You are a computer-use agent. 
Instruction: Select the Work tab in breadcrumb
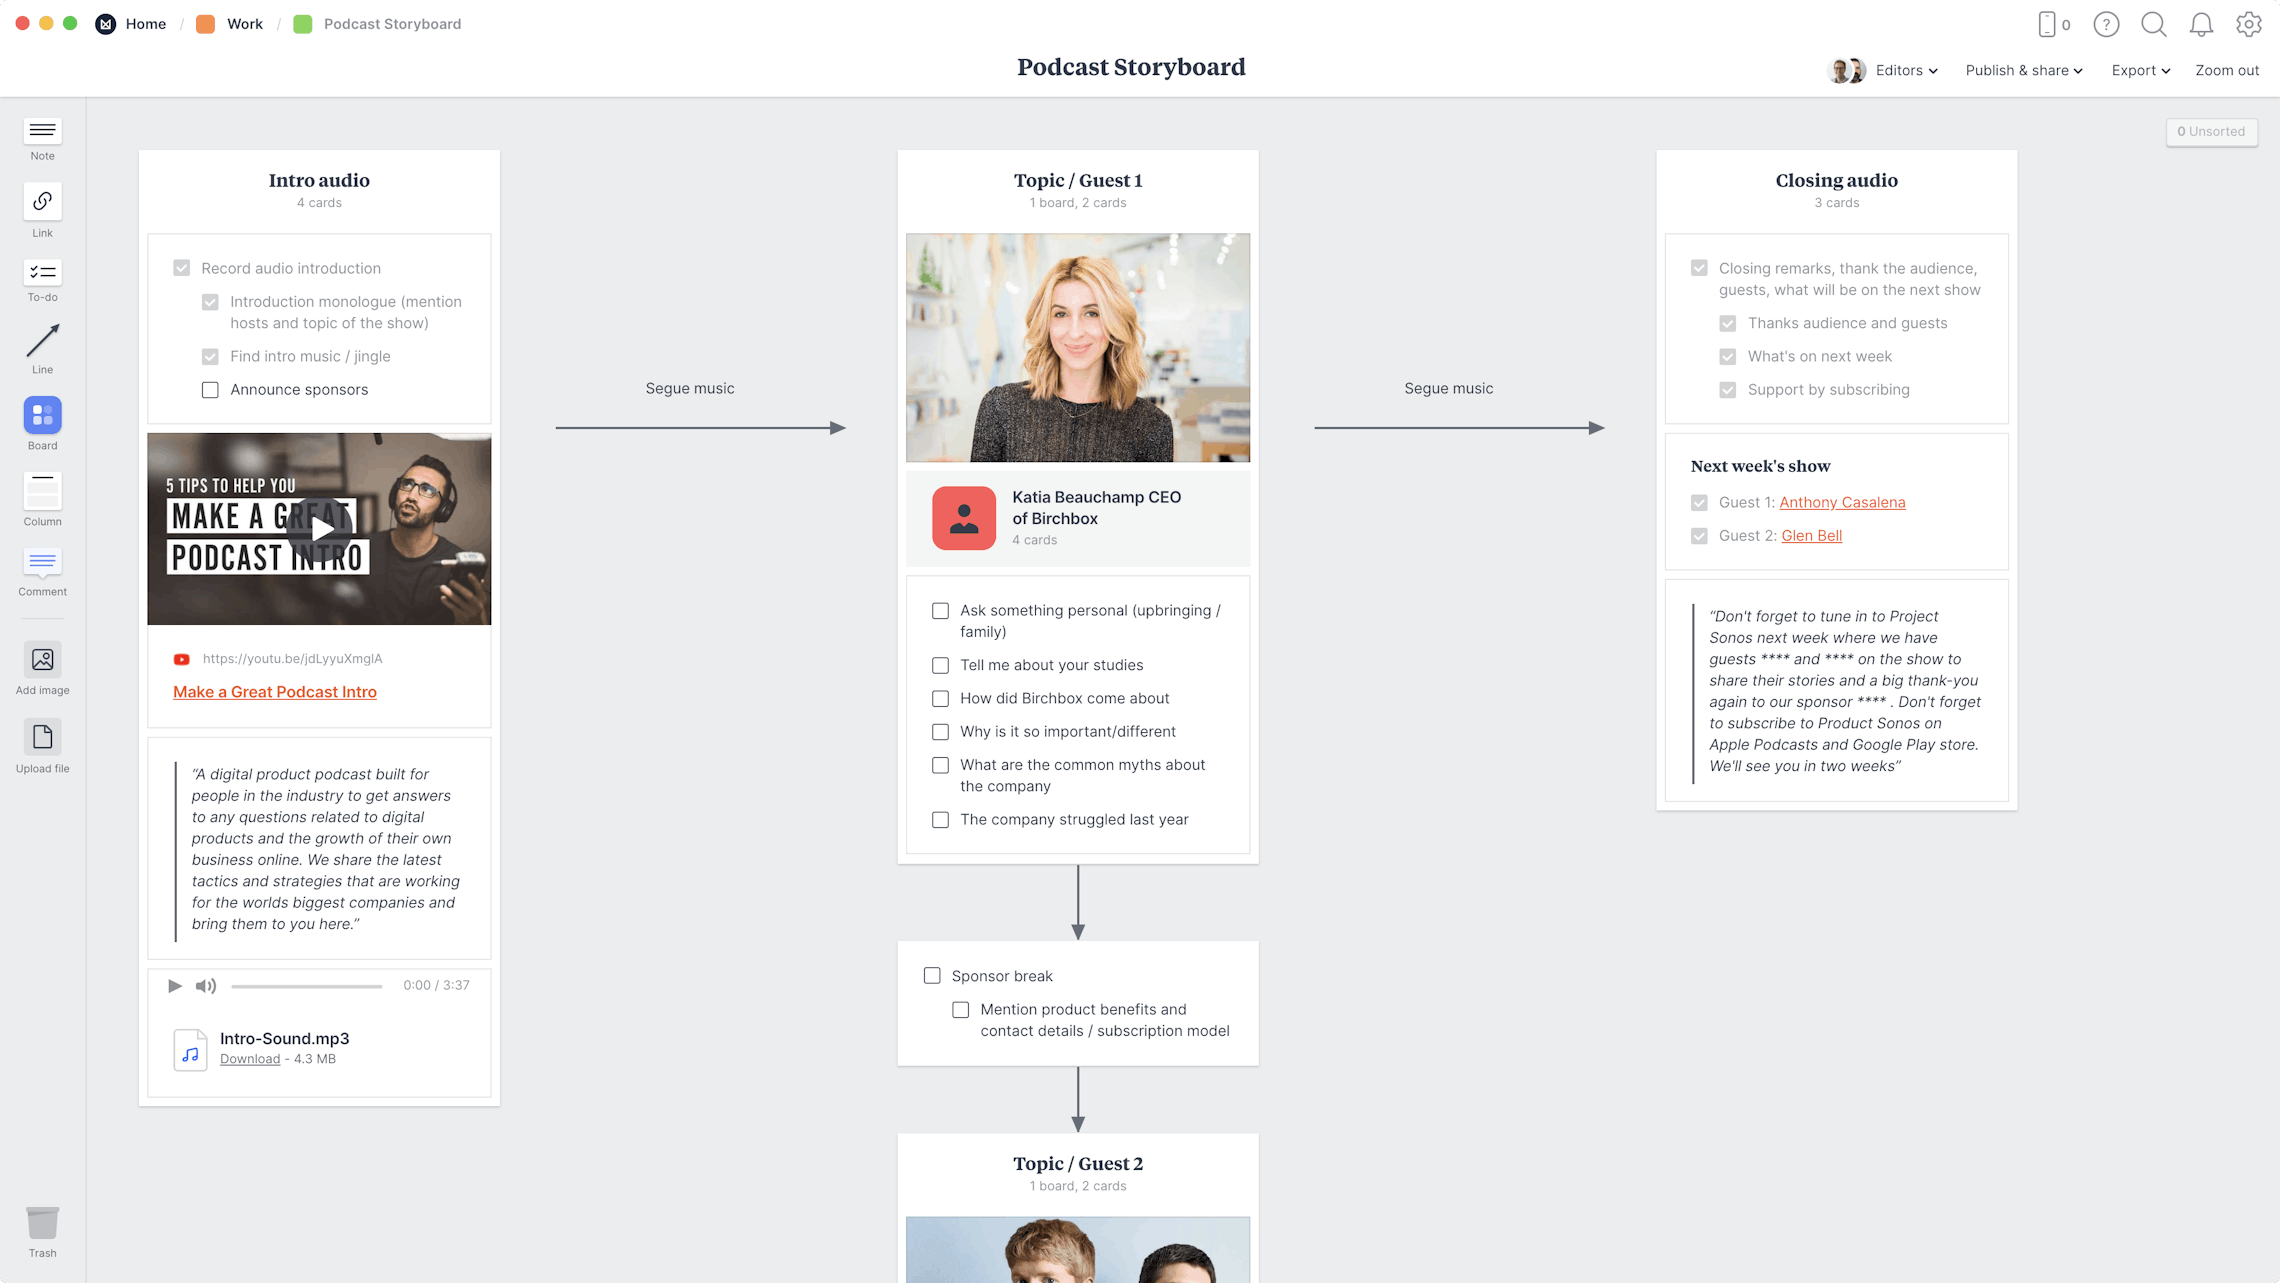tap(243, 23)
